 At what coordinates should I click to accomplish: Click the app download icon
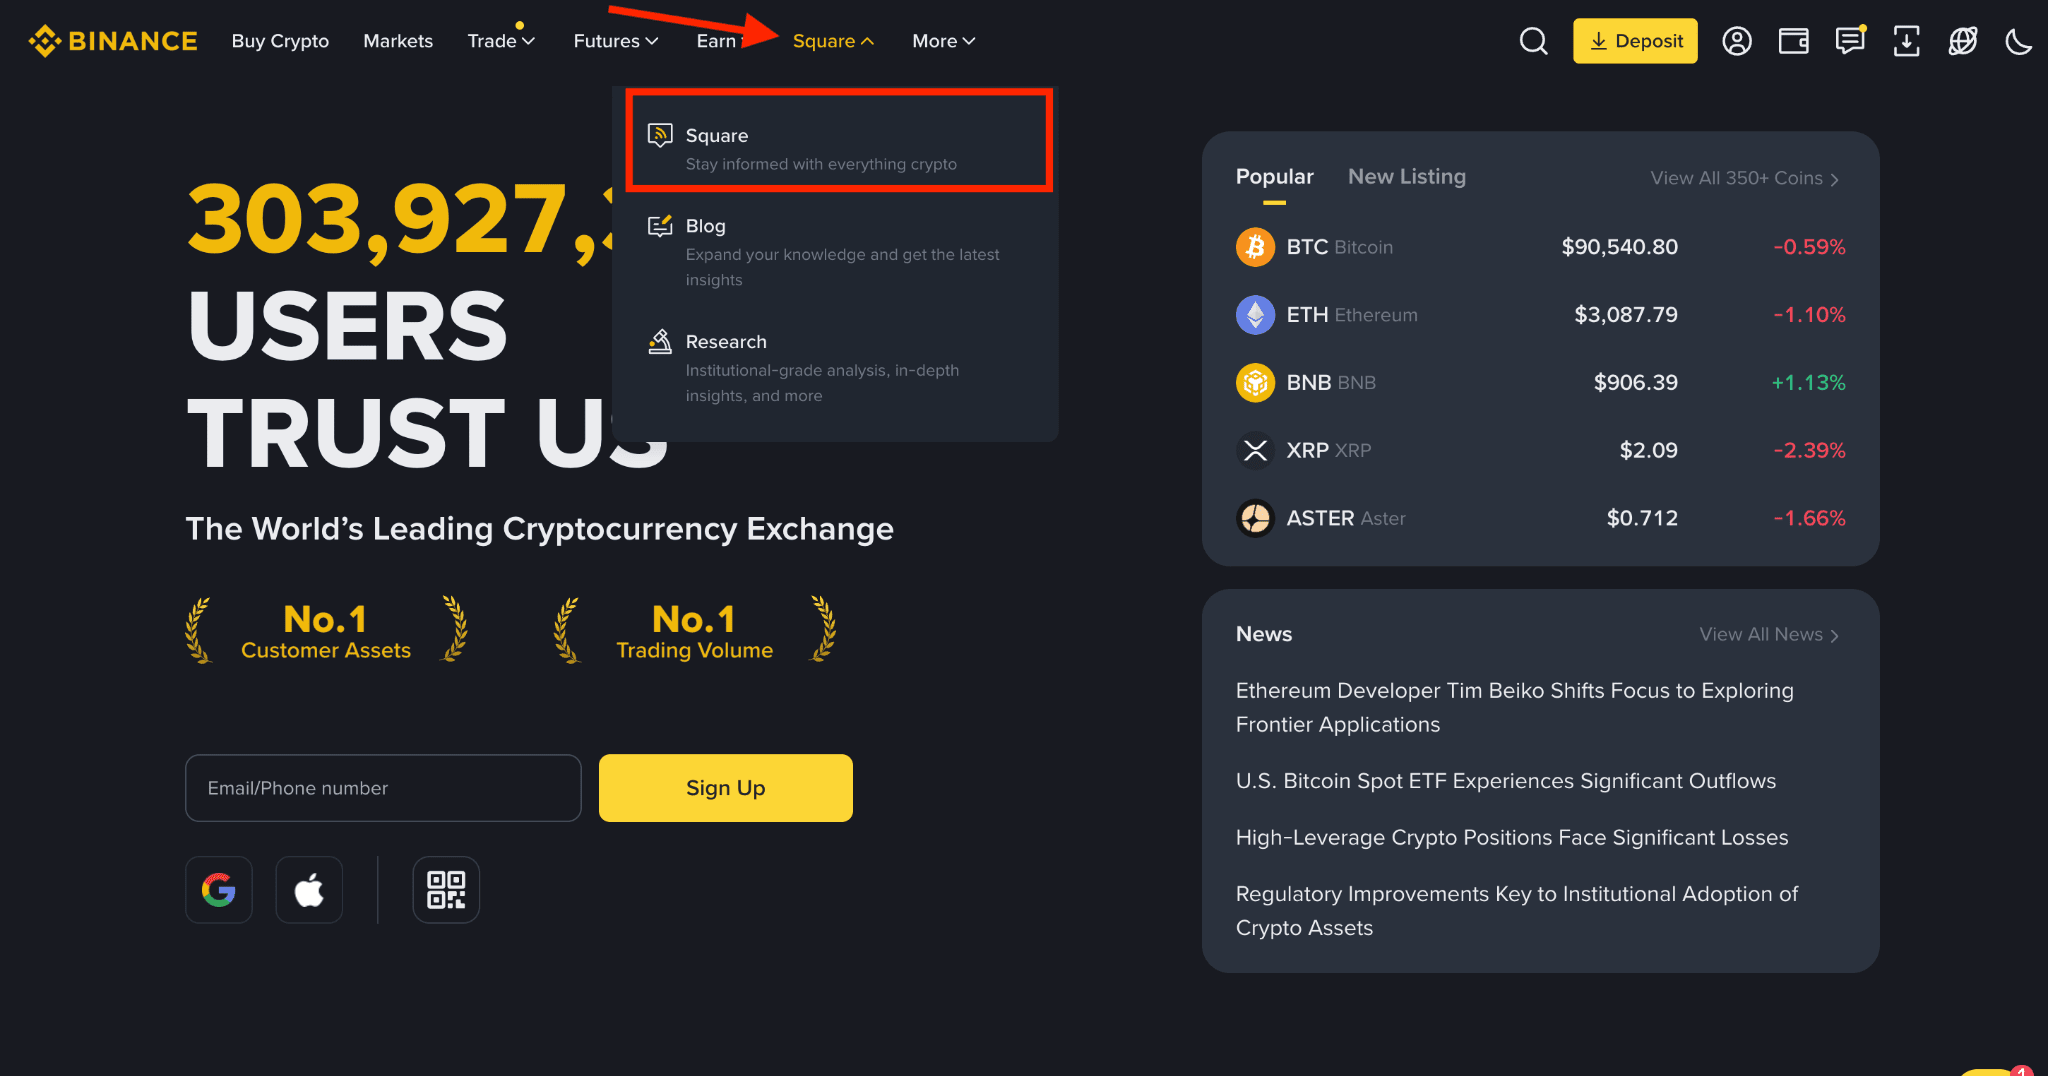(x=1906, y=41)
